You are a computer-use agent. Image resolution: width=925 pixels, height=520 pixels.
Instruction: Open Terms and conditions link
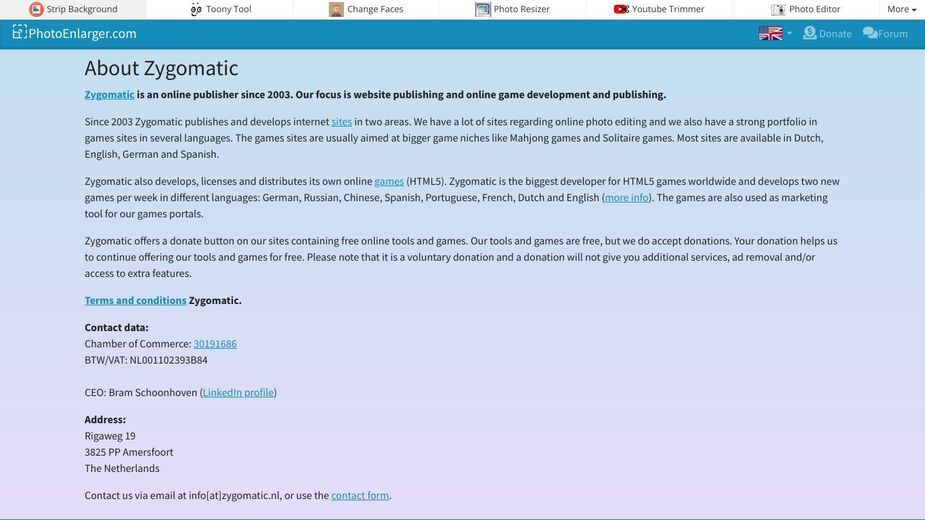coord(135,300)
